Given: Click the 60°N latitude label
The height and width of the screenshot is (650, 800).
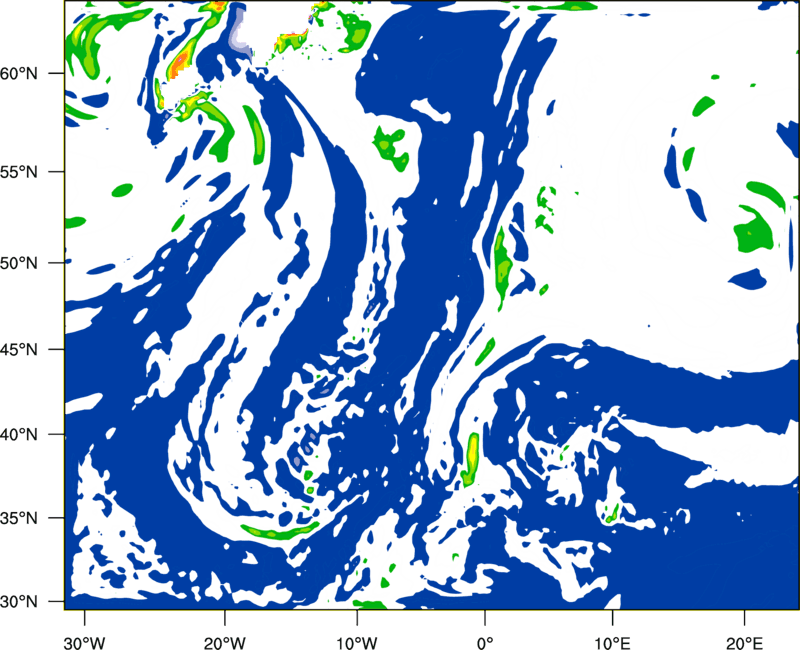Looking at the screenshot, I should 19,74.
